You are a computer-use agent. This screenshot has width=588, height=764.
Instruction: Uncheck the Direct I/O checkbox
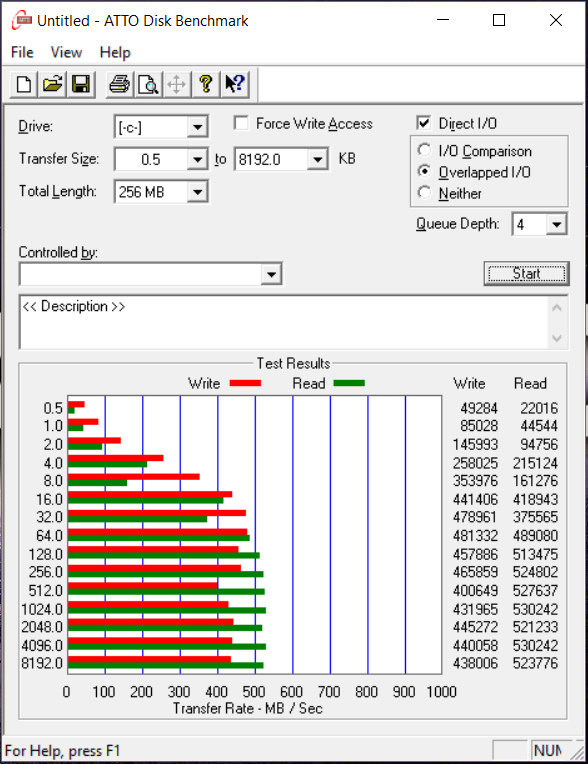tap(424, 123)
